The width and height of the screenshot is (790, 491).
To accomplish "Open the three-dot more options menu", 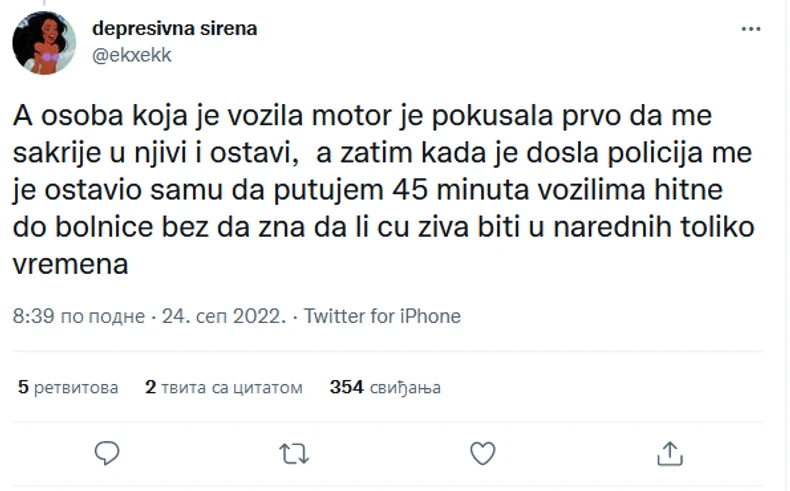I will coord(751,30).
